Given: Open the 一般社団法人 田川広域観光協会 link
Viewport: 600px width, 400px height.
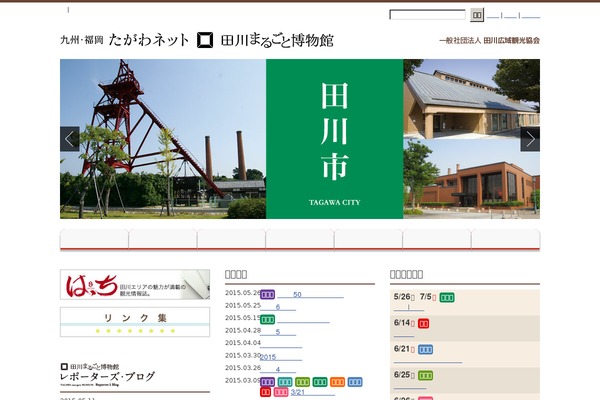Looking at the screenshot, I should [489, 40].
